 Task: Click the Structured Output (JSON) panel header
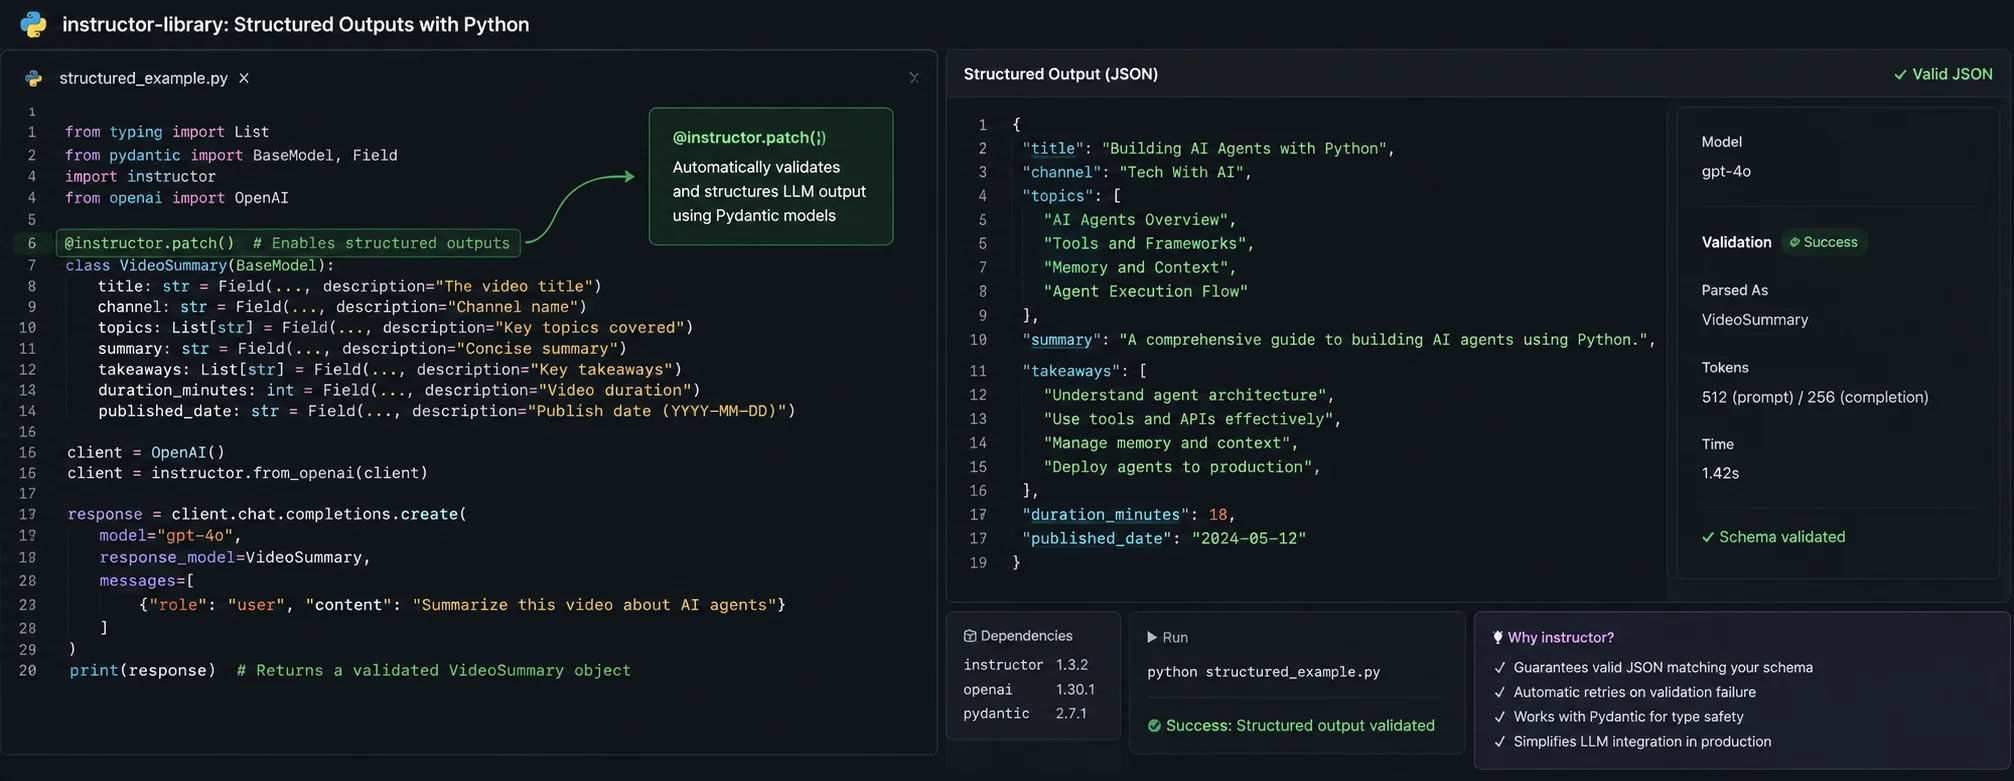pos(1060,74)
